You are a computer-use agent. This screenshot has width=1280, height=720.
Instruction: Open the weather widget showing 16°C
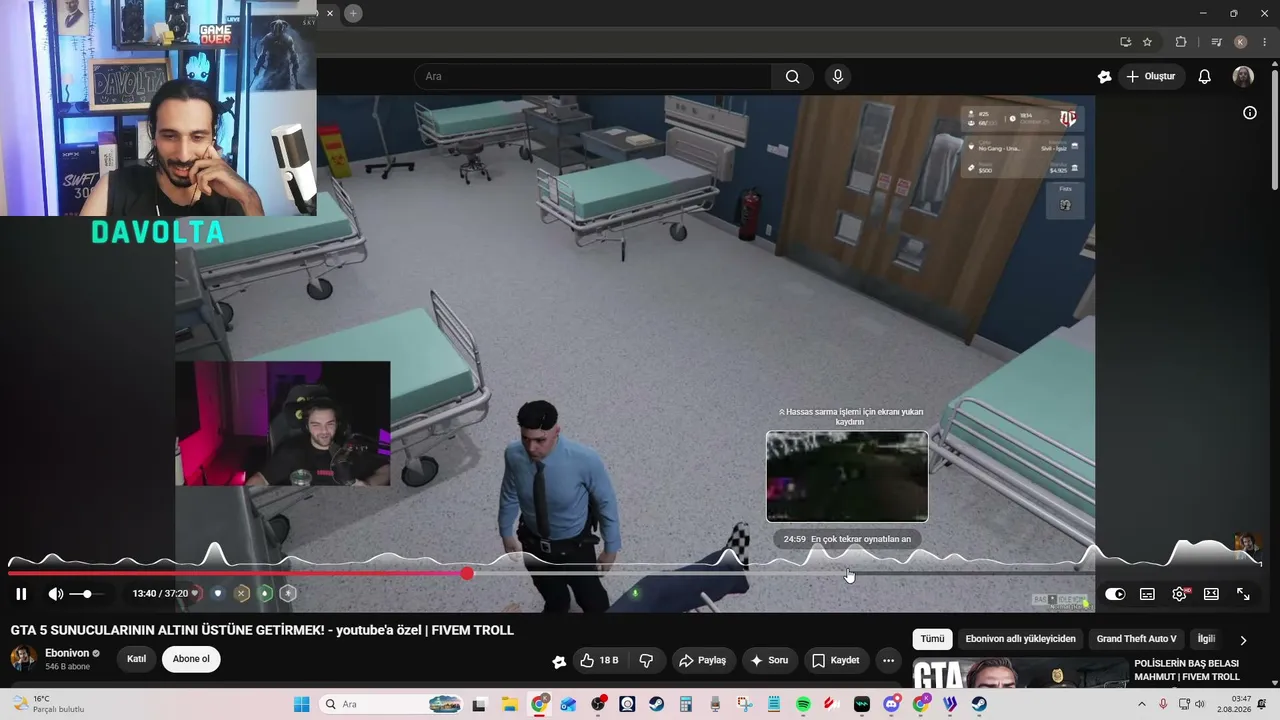[46, 704]
